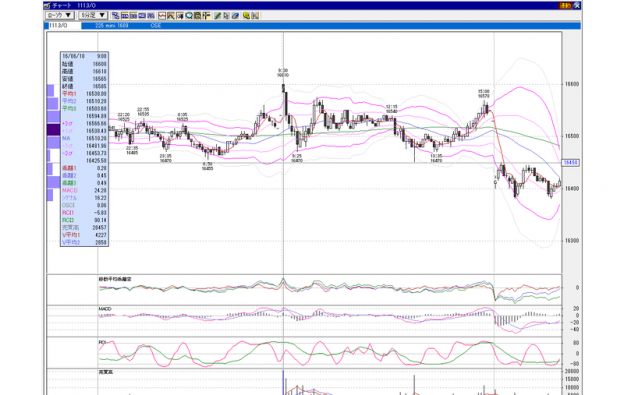Click the orange linked-mode button in title bar

565,6
